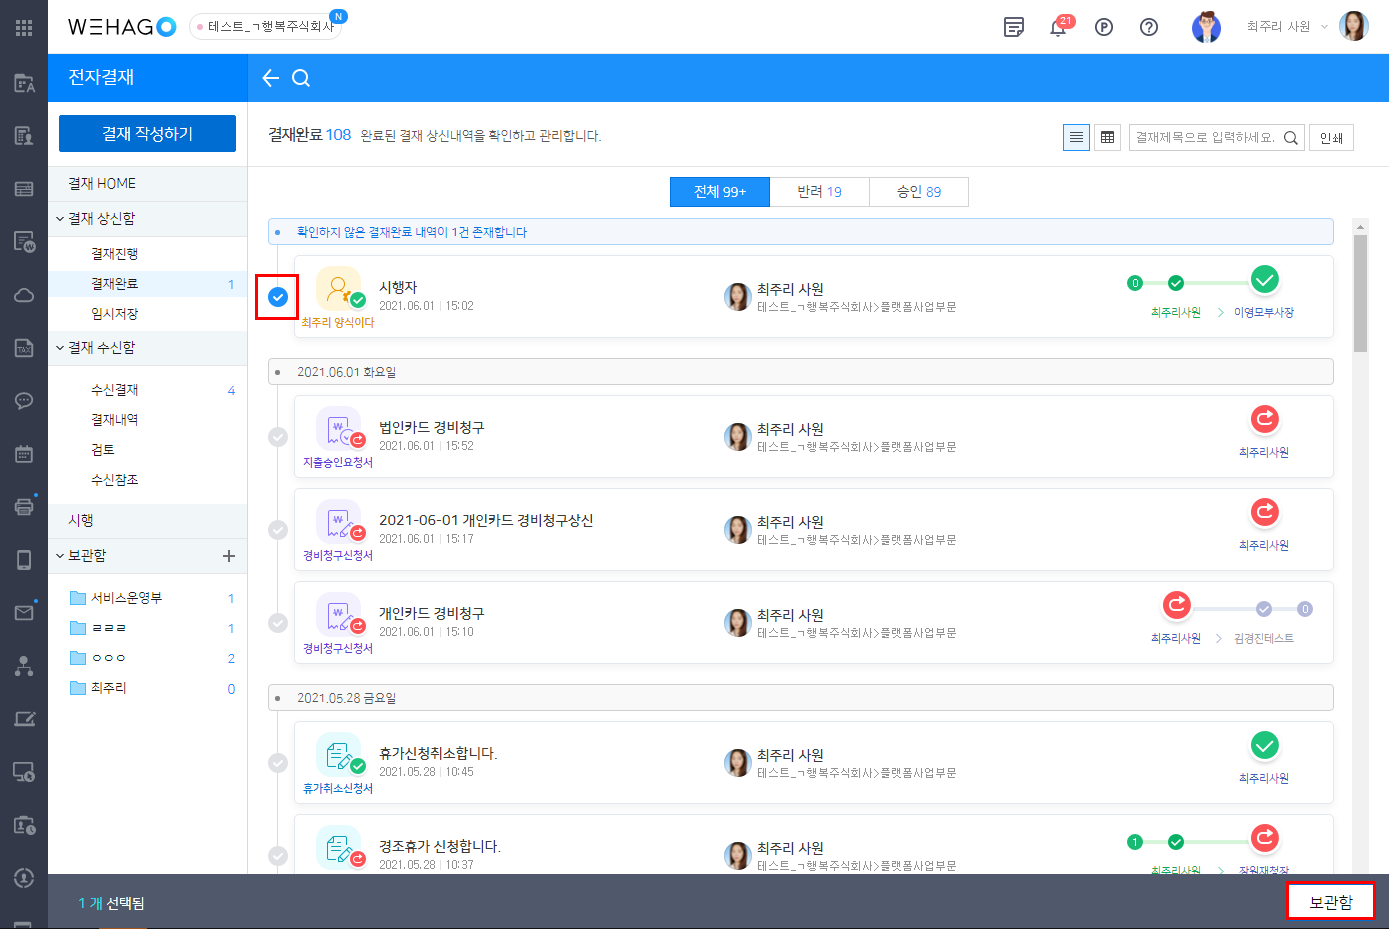This screenshot has width=1389, height=929.
Task: Open the help question mark icon
Action: pyautogui.click(x=1149, y=27)
